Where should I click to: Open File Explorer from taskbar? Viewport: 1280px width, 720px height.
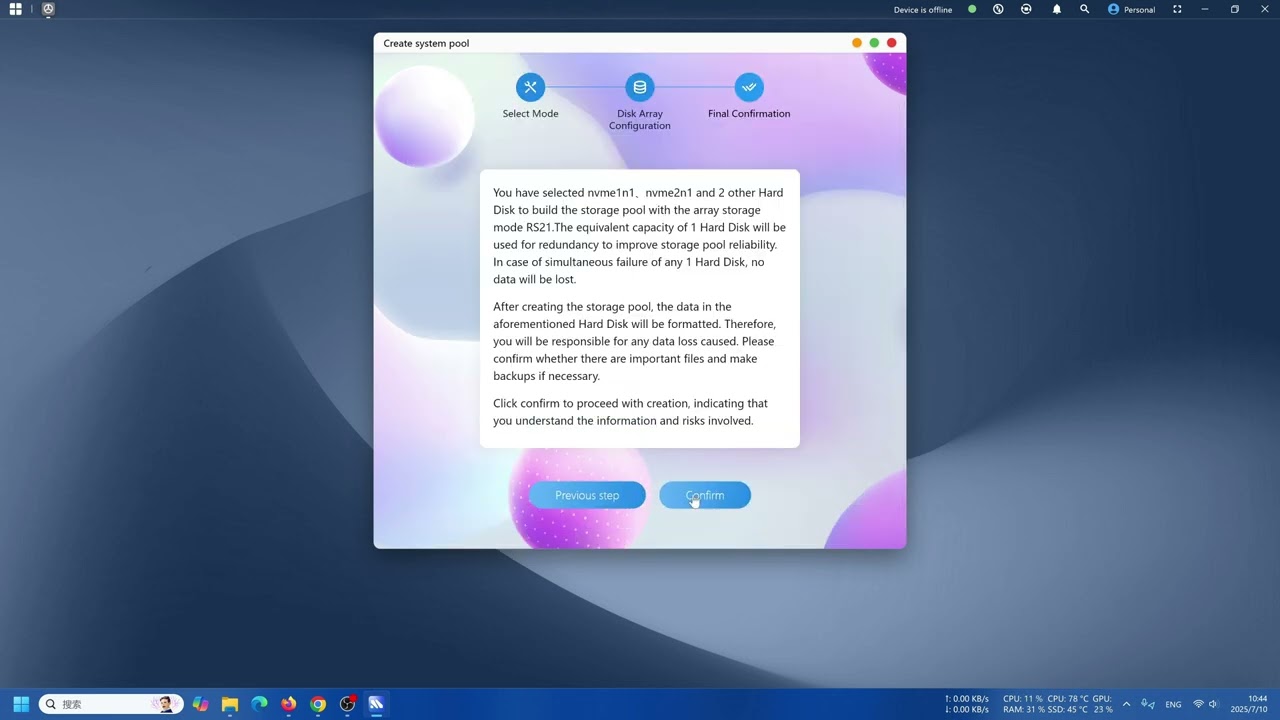pyautogui.click(x=230, y=704)
